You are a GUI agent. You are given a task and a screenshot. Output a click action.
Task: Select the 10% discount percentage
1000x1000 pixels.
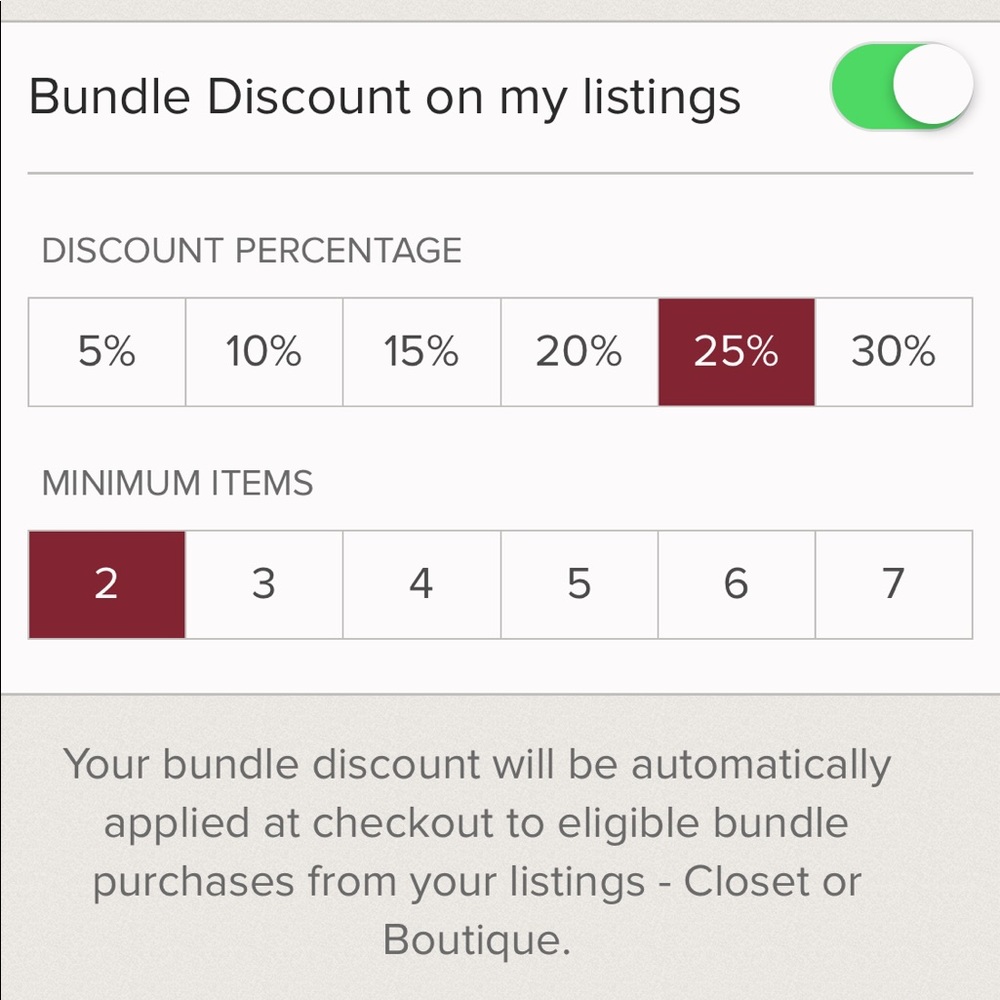(x=263, y=352)
